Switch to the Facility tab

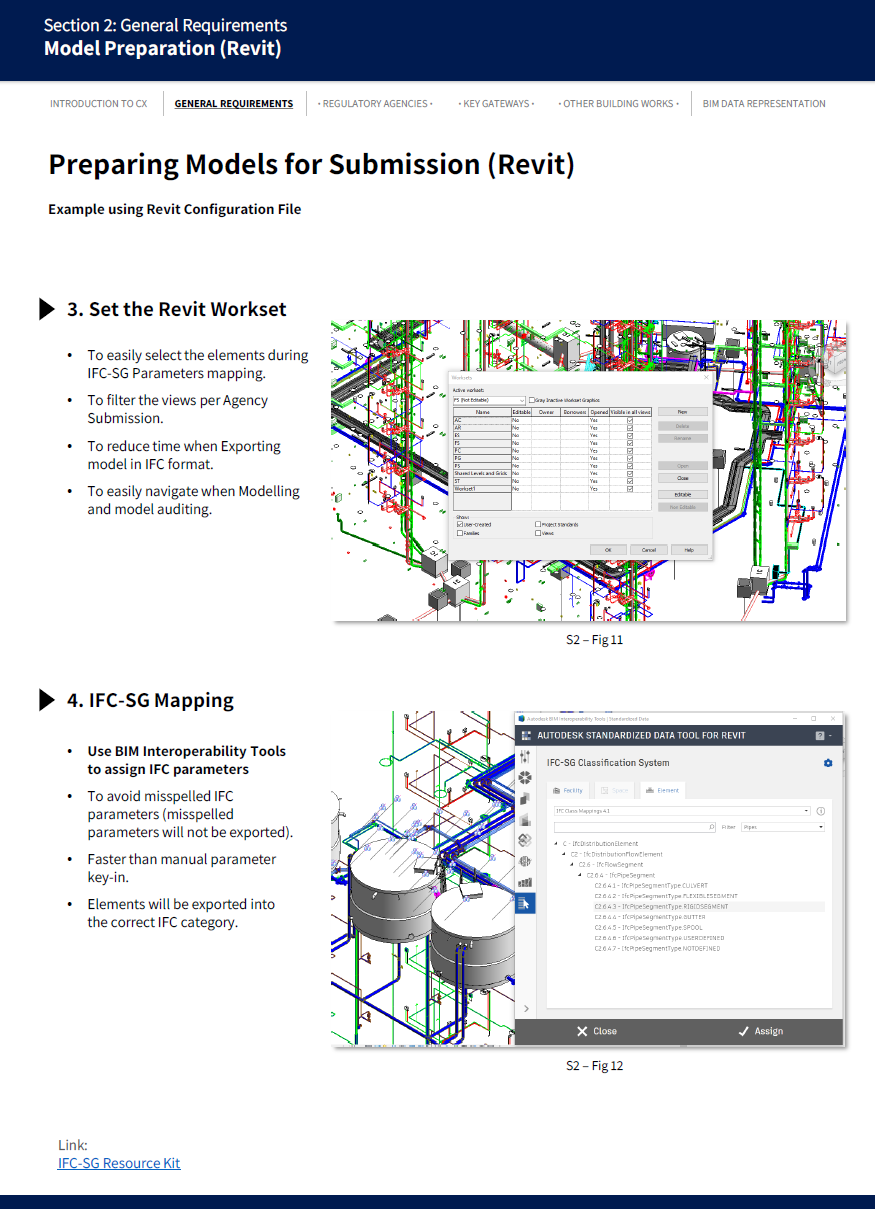pos(568,790)
